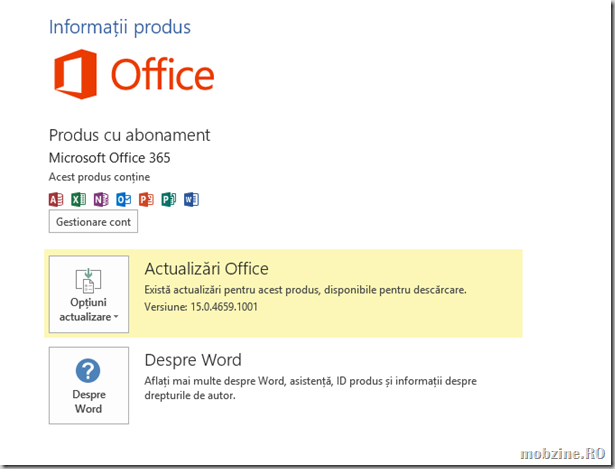
Task: Click the Produs cu abonament heading
Action: tap(129, 135)
